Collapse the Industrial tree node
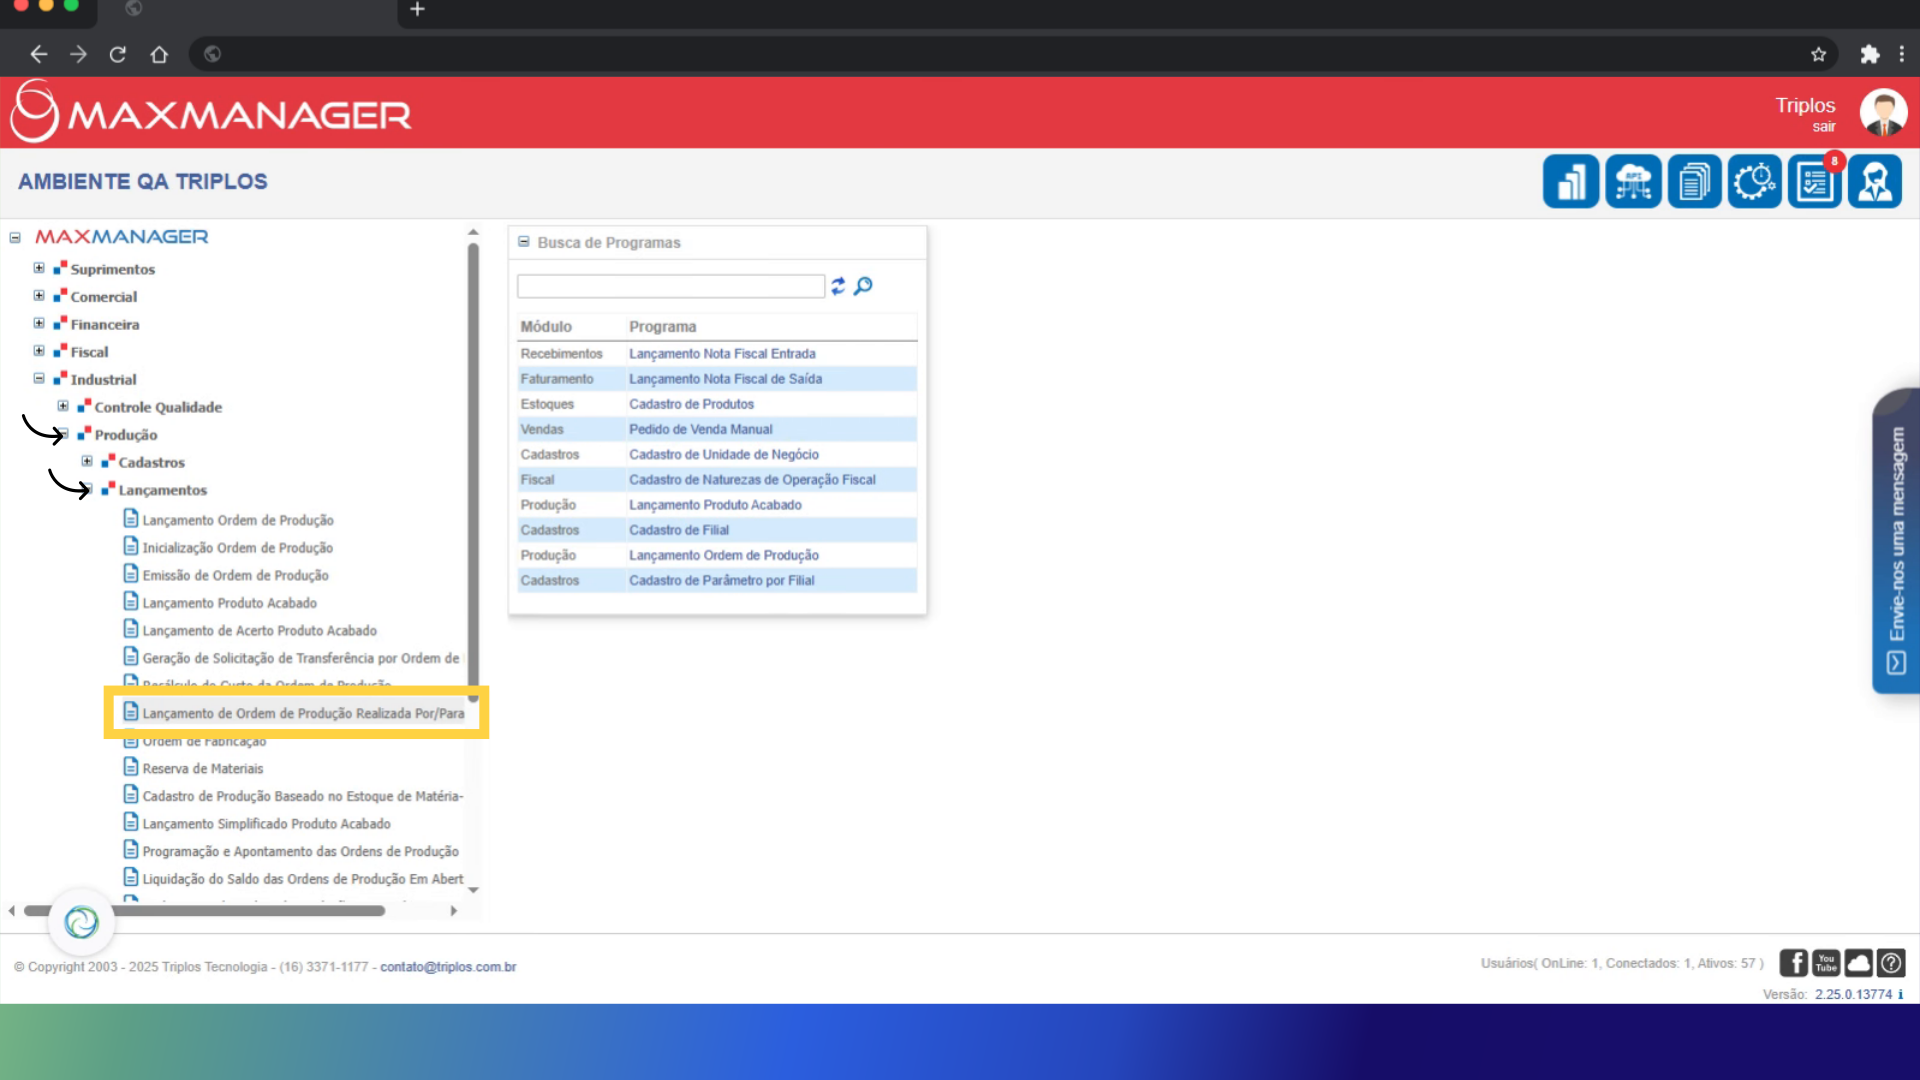Screen dimensions: 1920x1080 click(39, 379)
